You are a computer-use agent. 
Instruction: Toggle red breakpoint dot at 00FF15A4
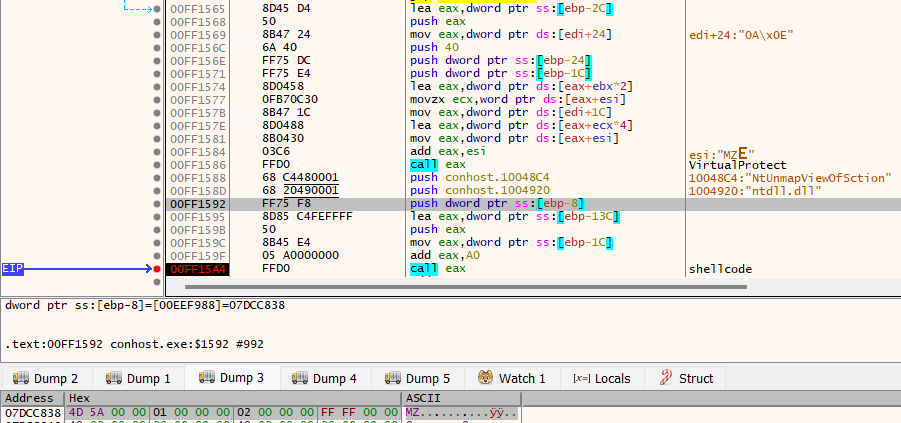tap(157, 269)
